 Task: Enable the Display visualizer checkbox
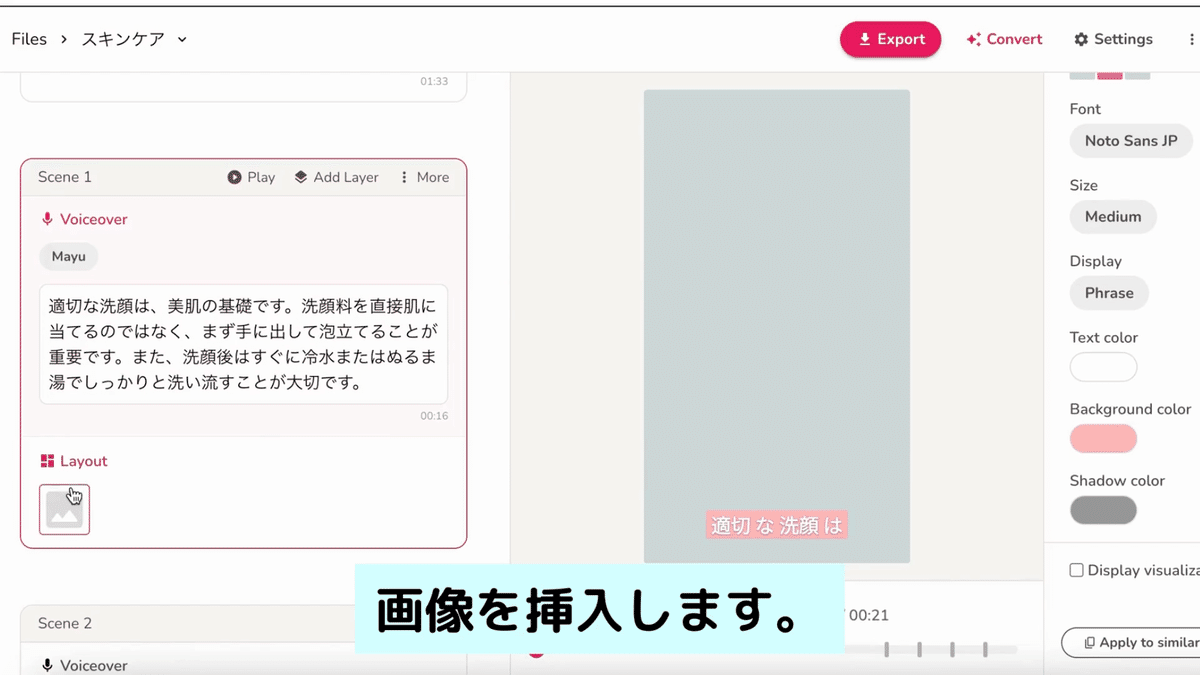1077,570
